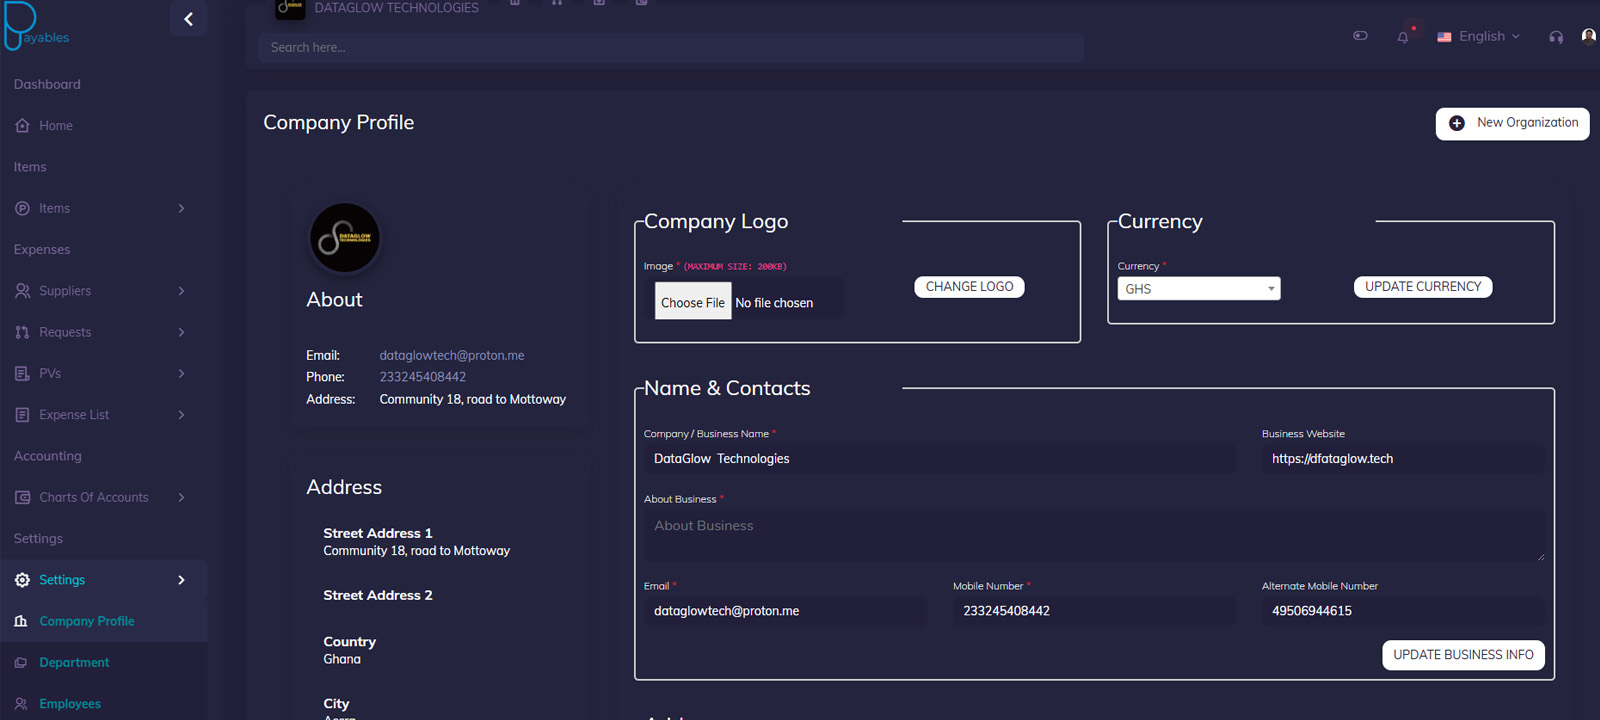Image resolution: width=1600 pixels, height=720 pixels.
Task: Click the Suppliers people icon
Action: pos(22,291)
